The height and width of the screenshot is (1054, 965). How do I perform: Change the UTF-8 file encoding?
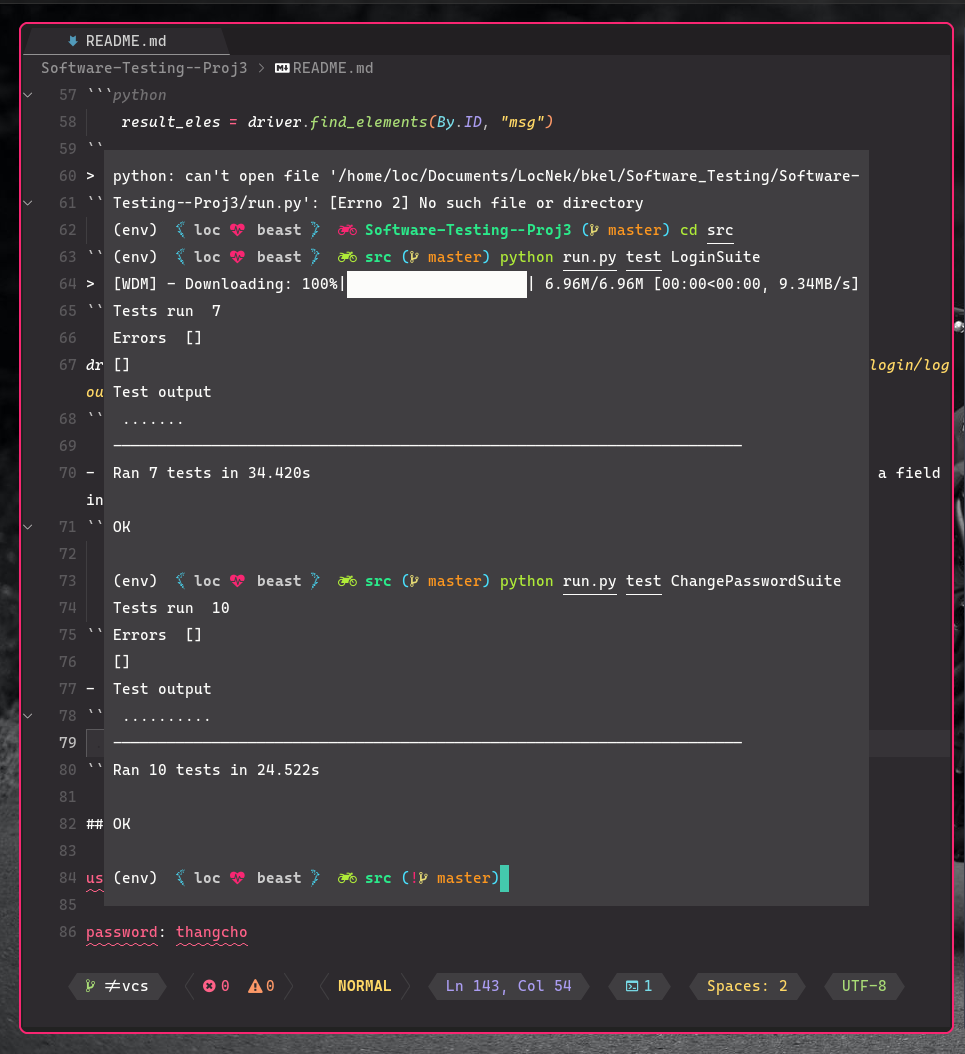click(864, 986)
